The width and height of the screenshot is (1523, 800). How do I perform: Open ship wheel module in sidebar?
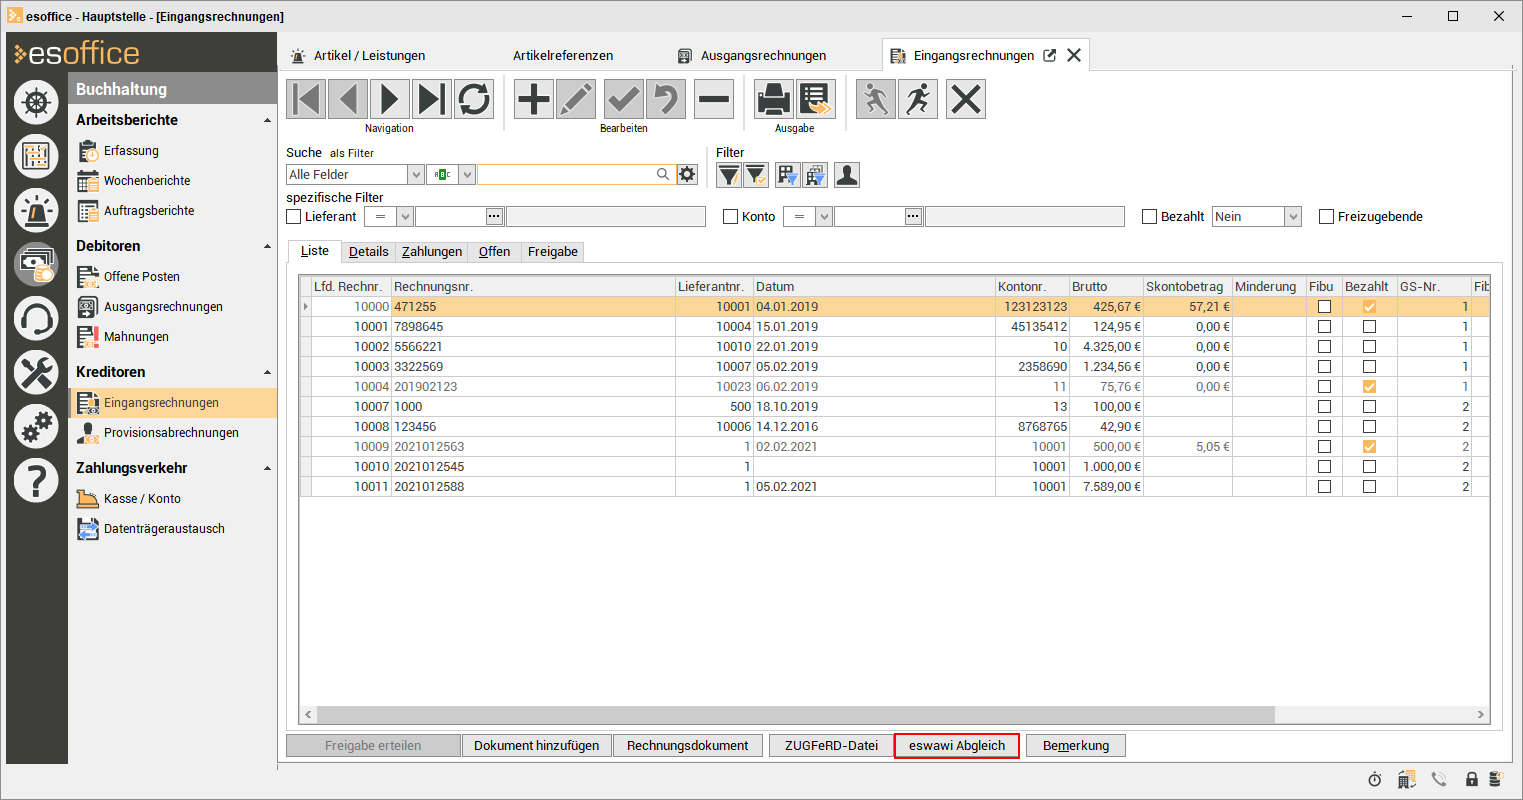[x=36, y=102]
